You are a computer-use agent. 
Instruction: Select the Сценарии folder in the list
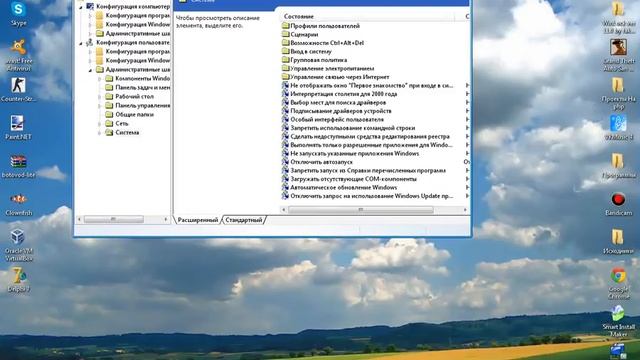click(x=300, y=34)
